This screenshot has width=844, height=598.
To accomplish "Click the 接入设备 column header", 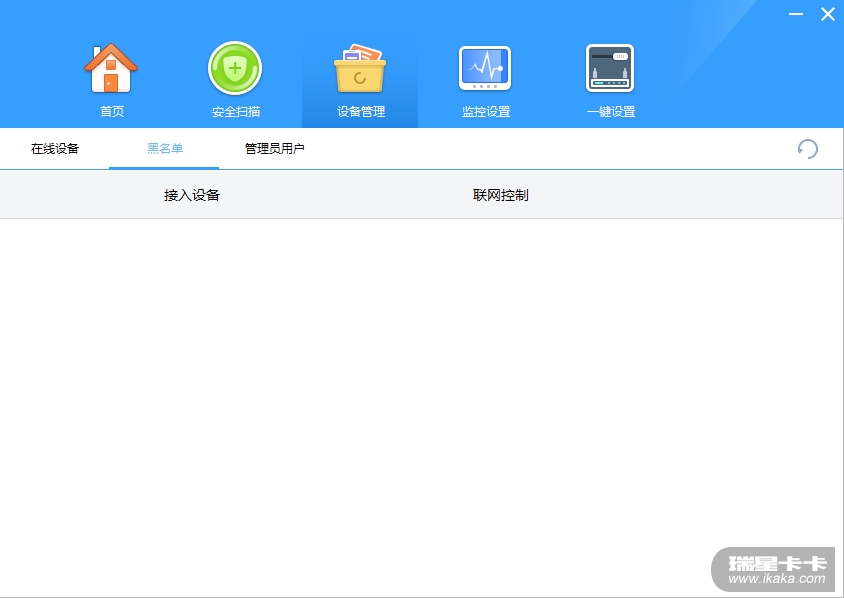I will [x=192, y=195].
